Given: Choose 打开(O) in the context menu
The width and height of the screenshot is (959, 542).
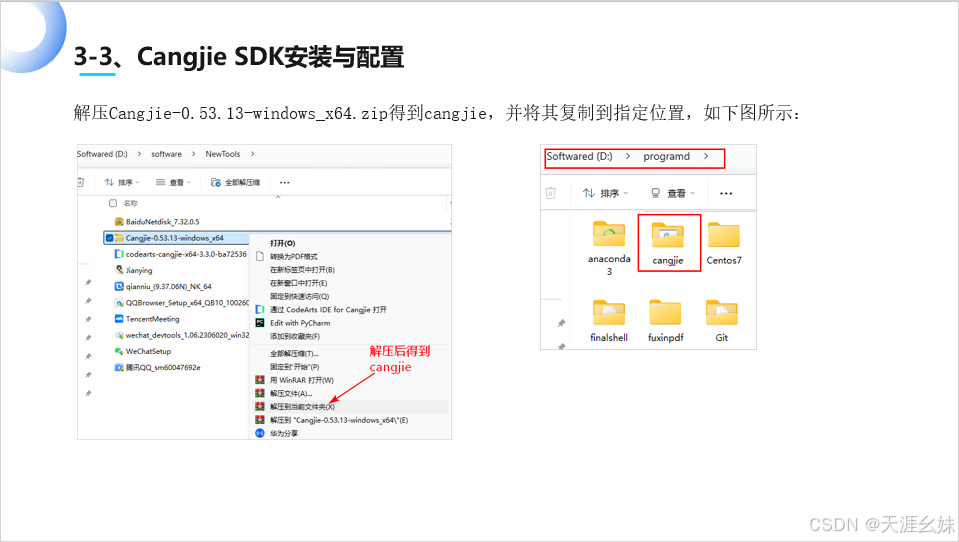Looking at the screenshot, I should pos(283,243).
